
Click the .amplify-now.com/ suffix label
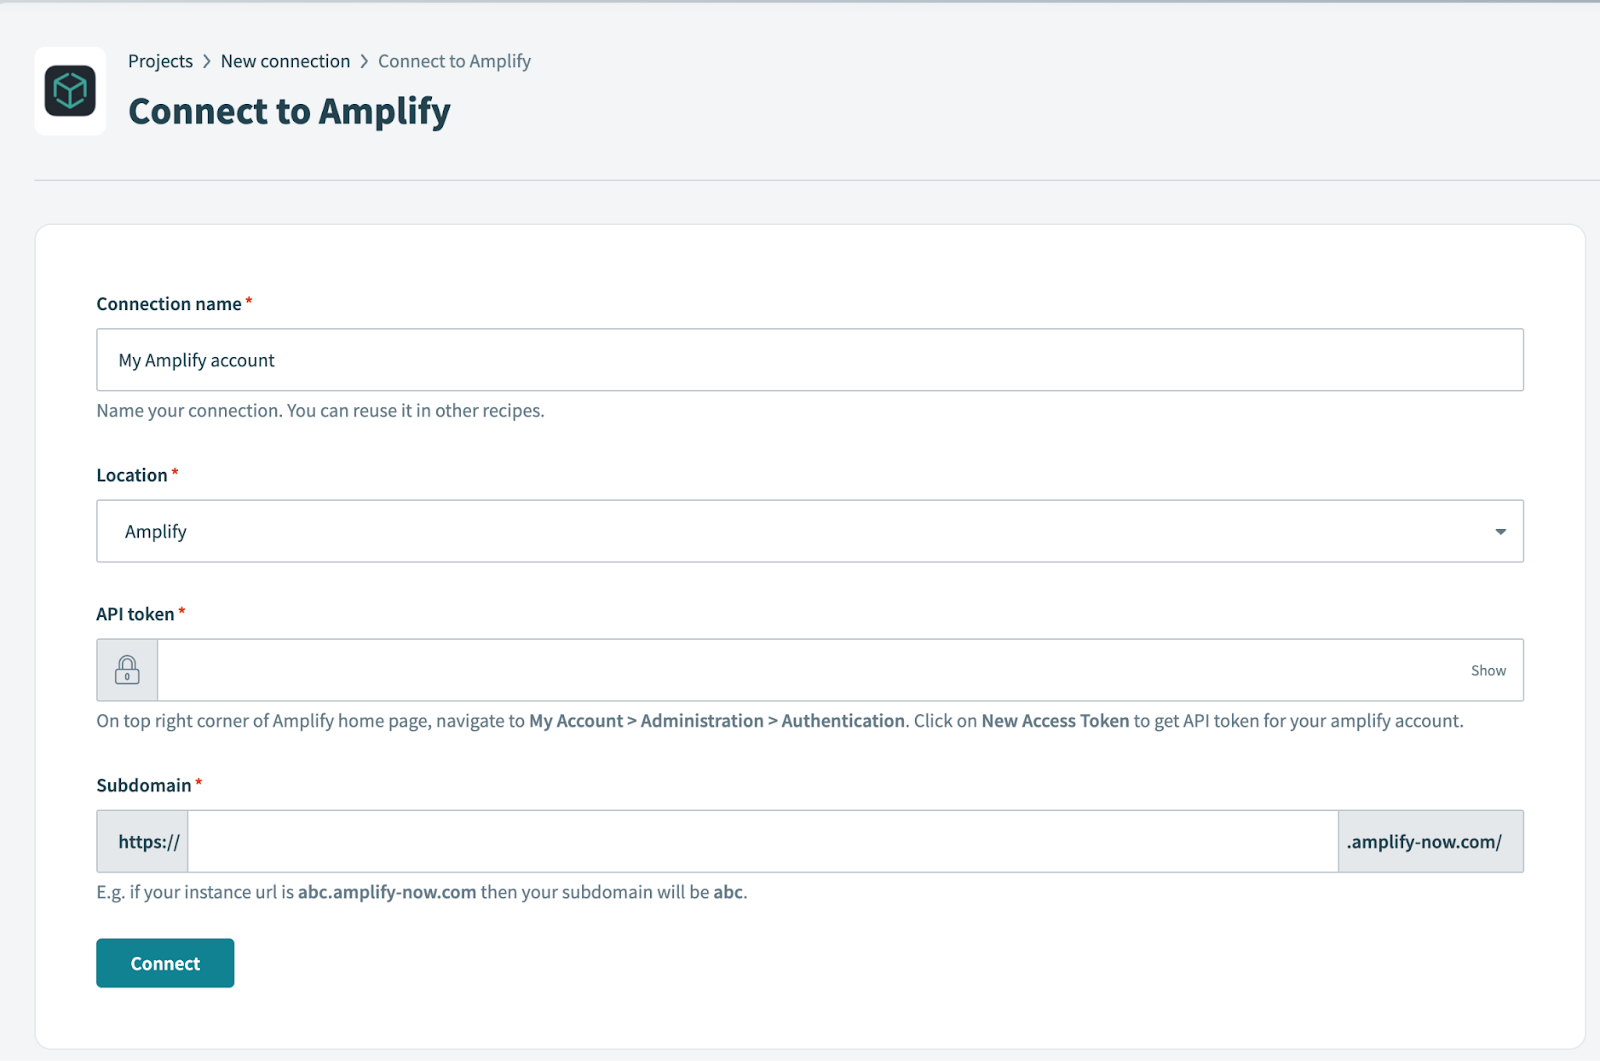point(1429,840)
